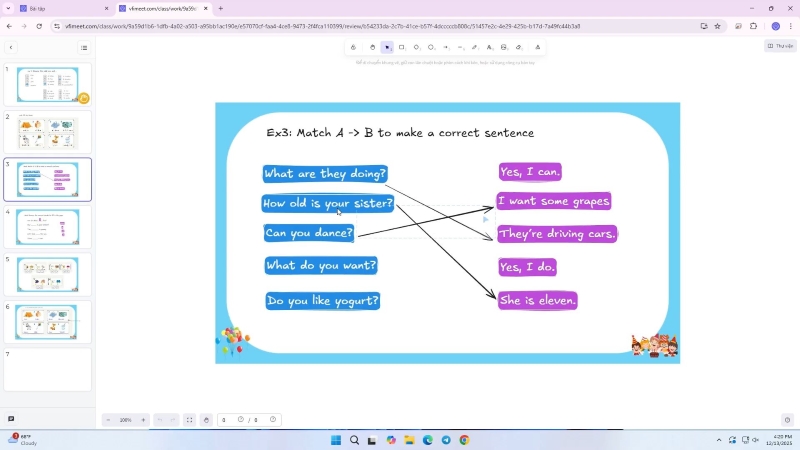Open Windows Start menu

coord(336,440)
